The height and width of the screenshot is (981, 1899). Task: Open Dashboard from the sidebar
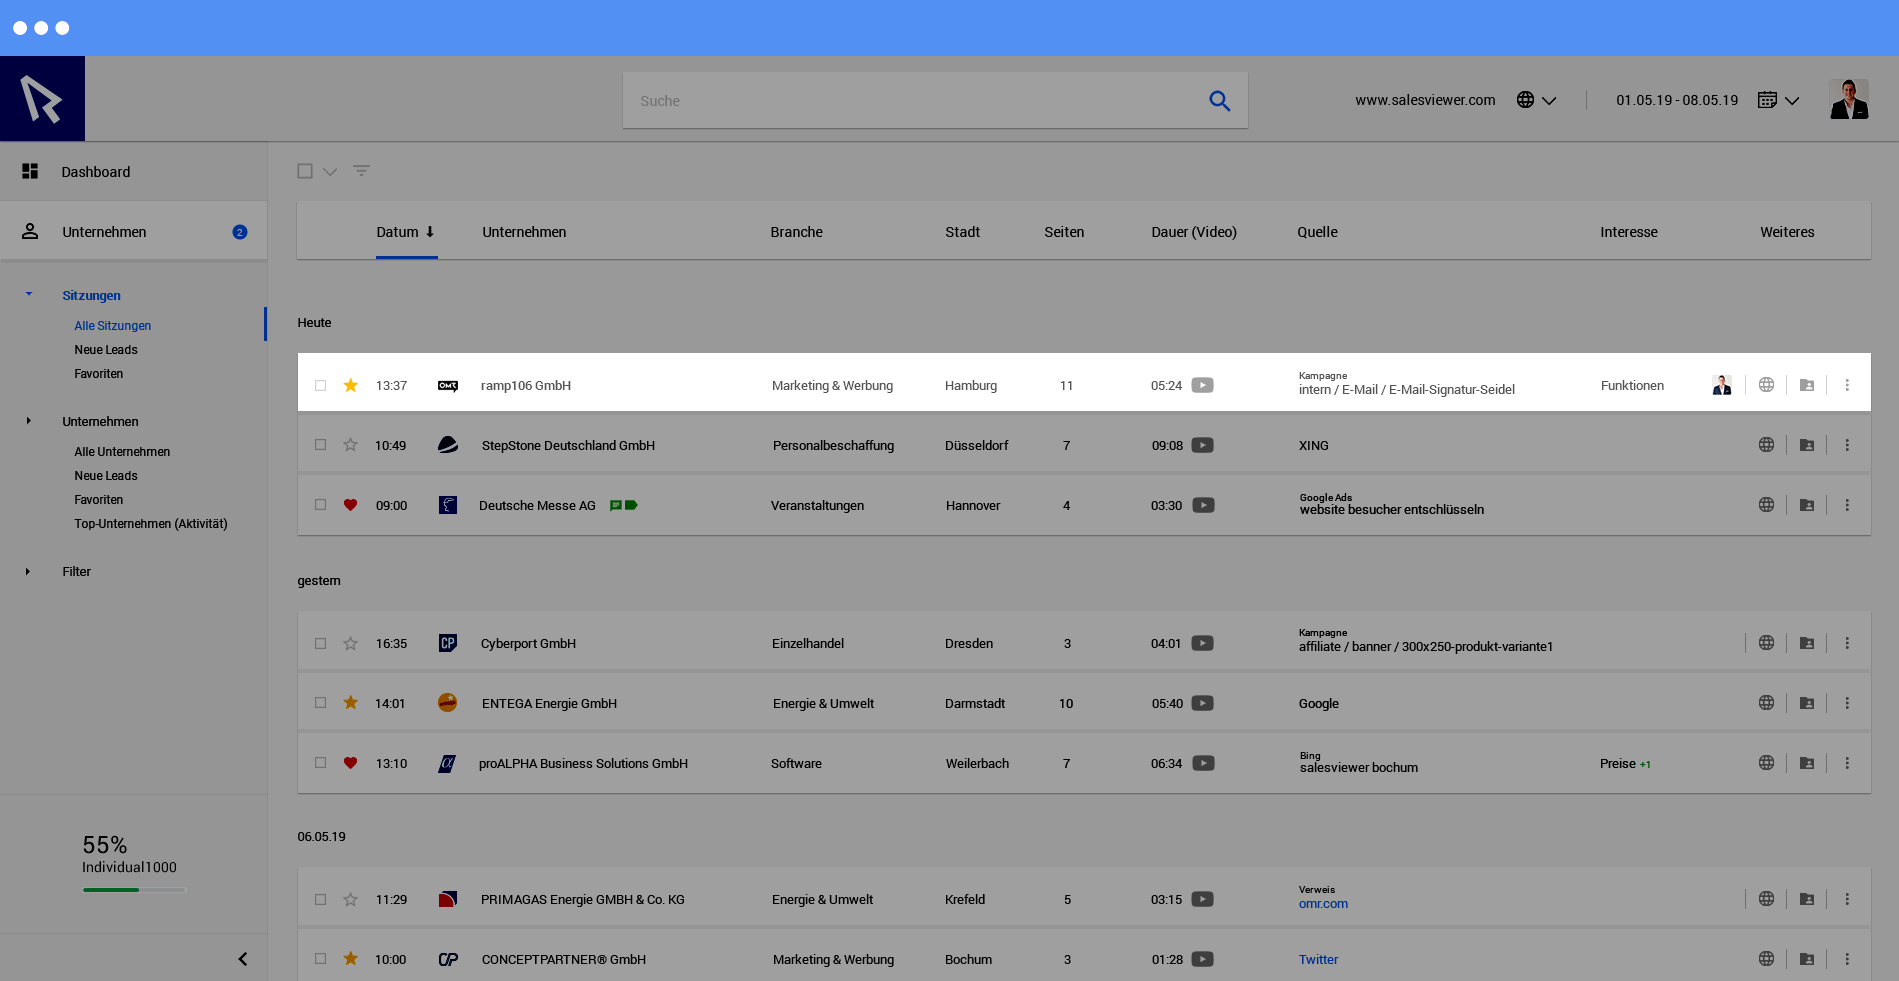(95, 172)
